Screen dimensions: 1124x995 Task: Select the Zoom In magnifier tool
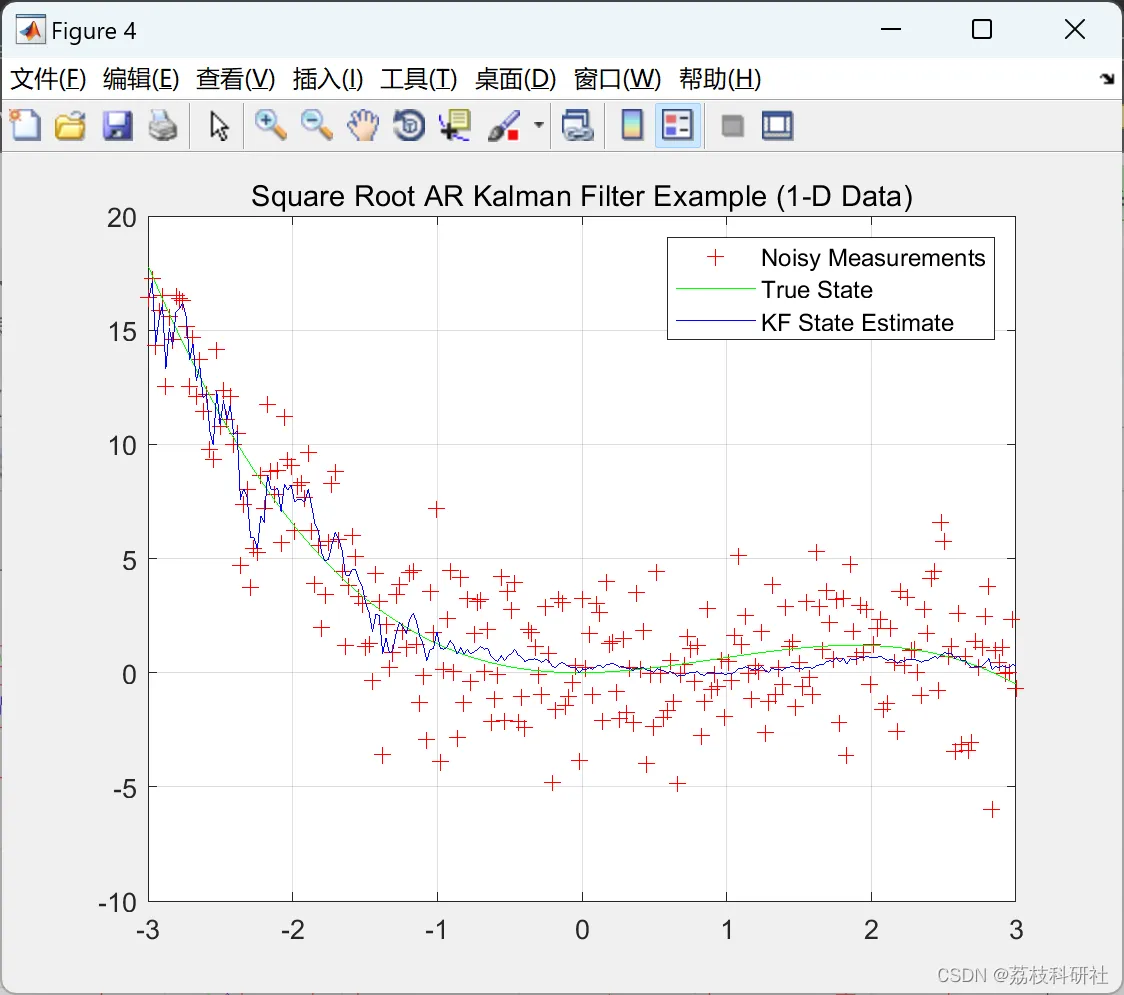click(271, 125)
